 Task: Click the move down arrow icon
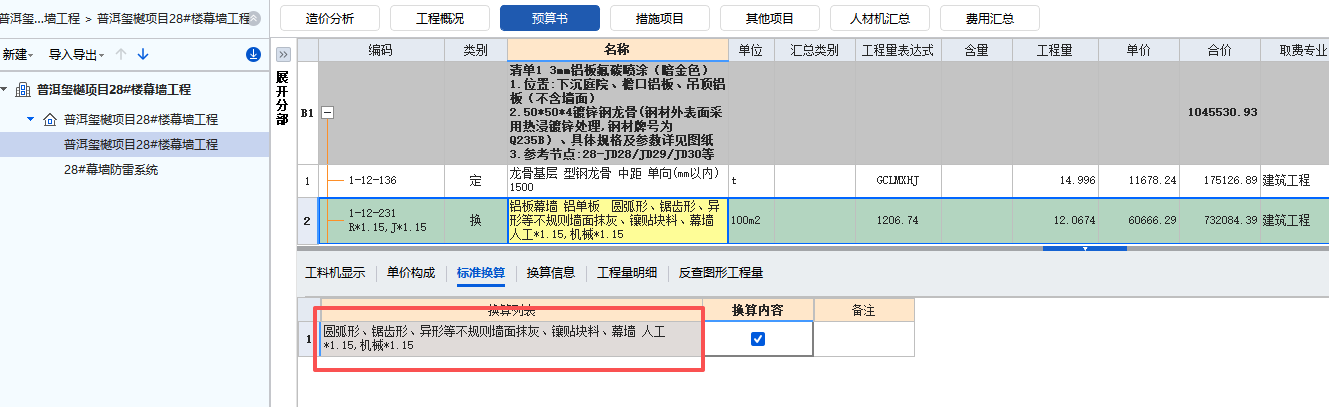(143, 54)
